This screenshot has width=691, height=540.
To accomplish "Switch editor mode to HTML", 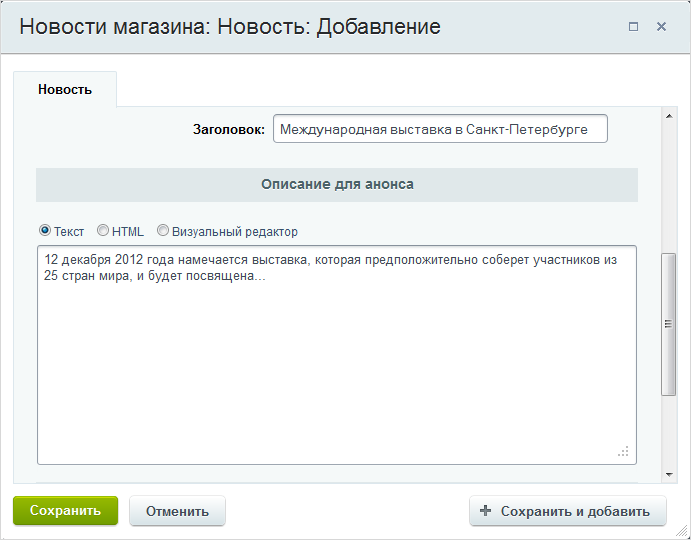I will [103, 230].
